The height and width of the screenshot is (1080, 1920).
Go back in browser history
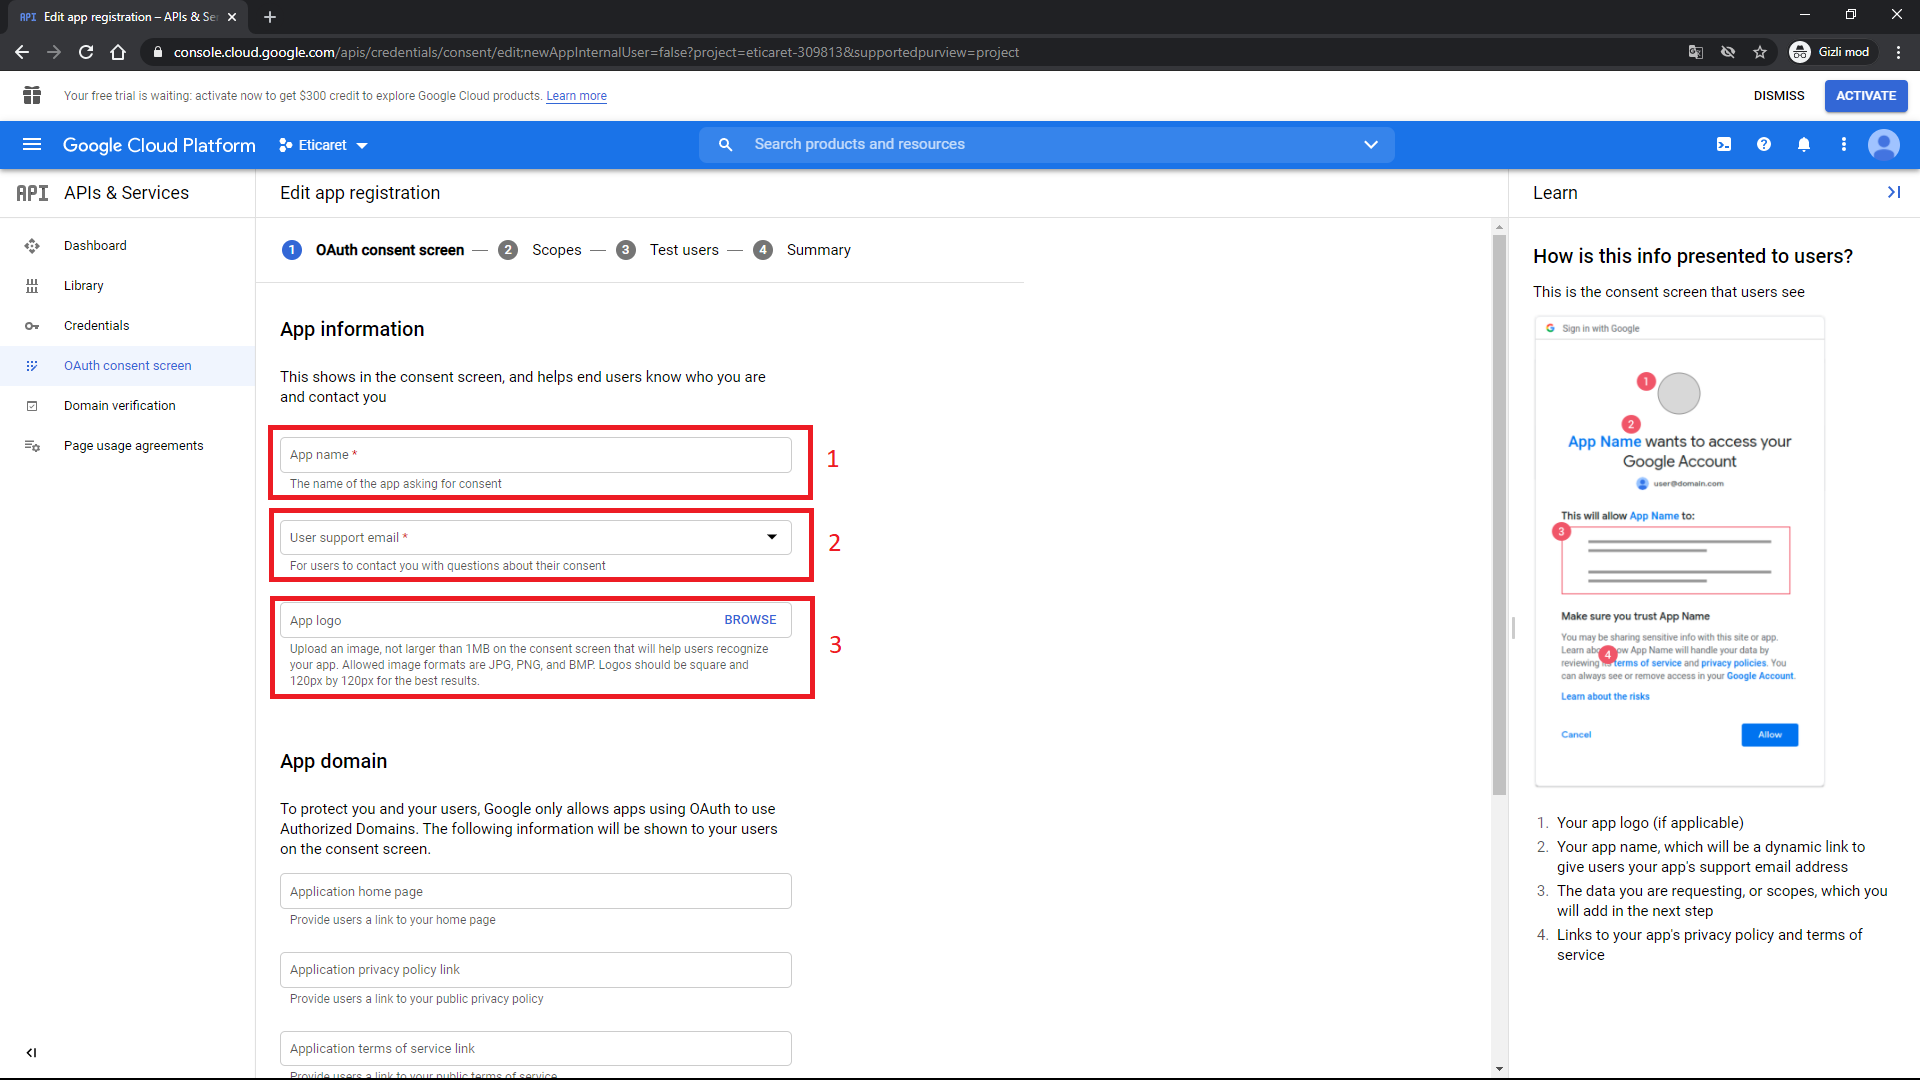pyautogui.click(x=22, y=52)
